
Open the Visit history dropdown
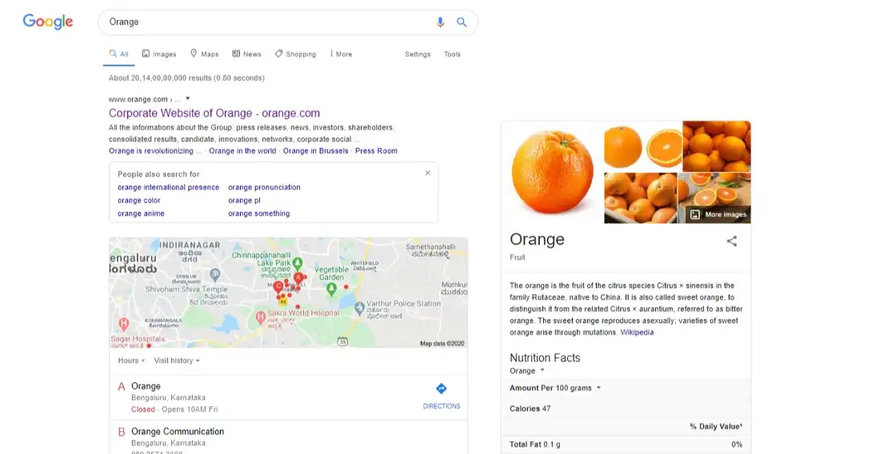176,360
